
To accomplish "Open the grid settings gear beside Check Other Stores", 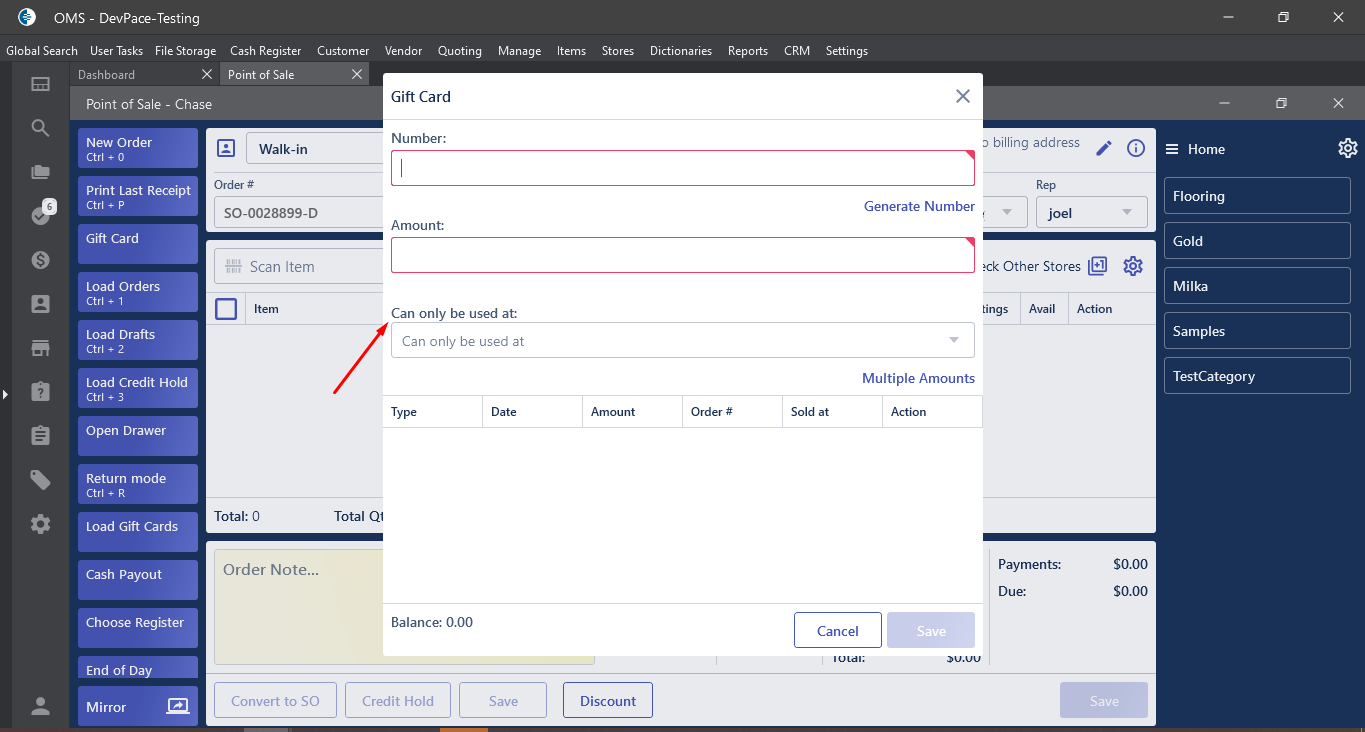I will [x=1133, y=266].
